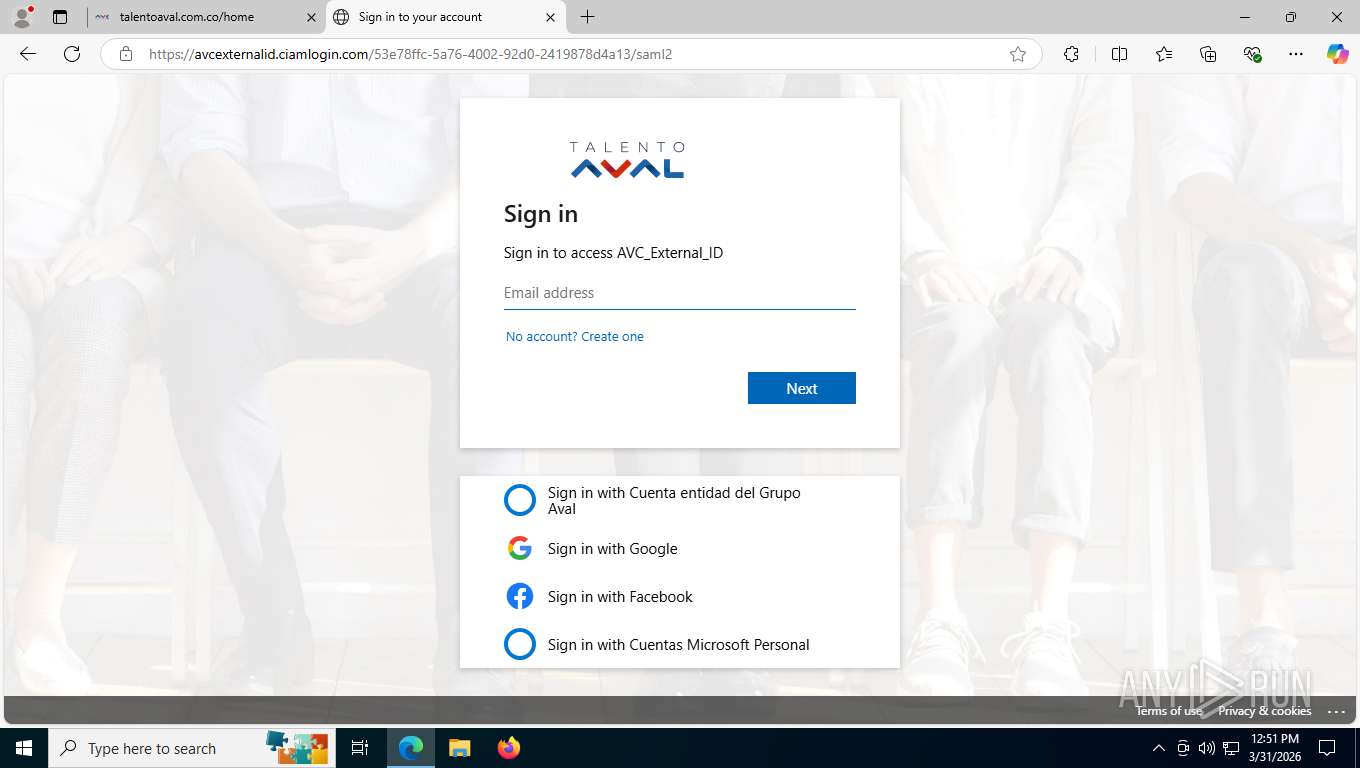Go back to the previous page

[x=28, y=54]
